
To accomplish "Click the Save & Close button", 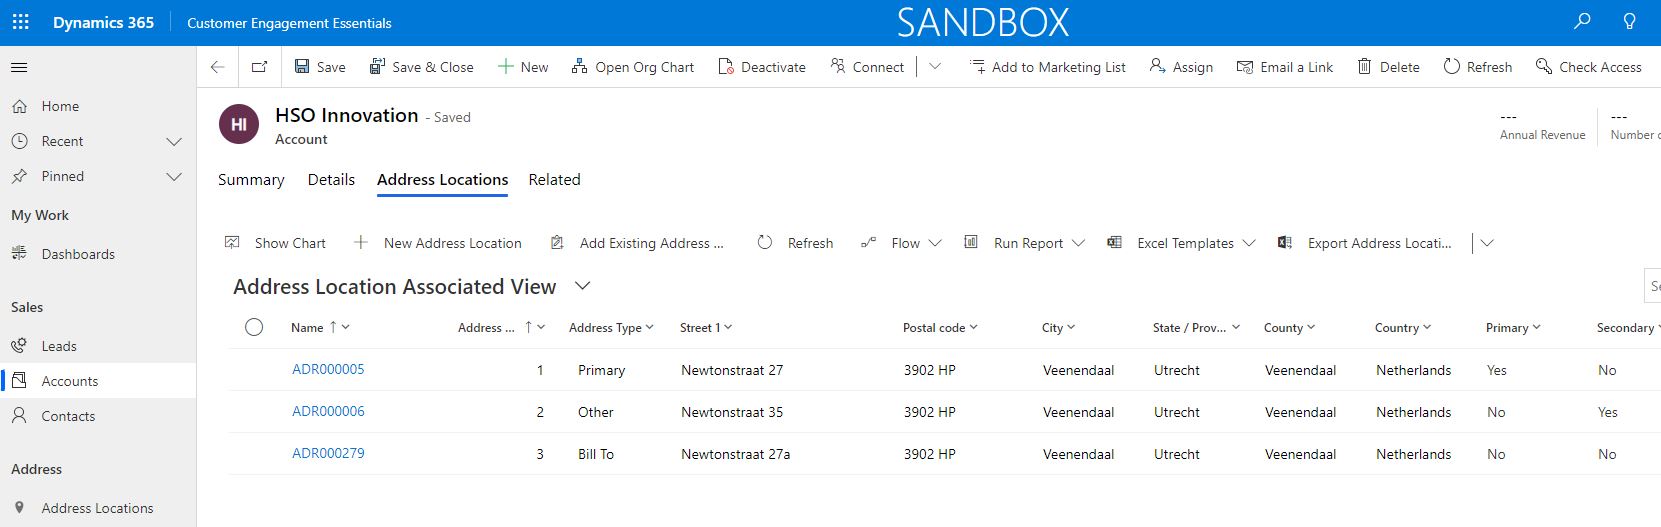I will click(421, 67).
